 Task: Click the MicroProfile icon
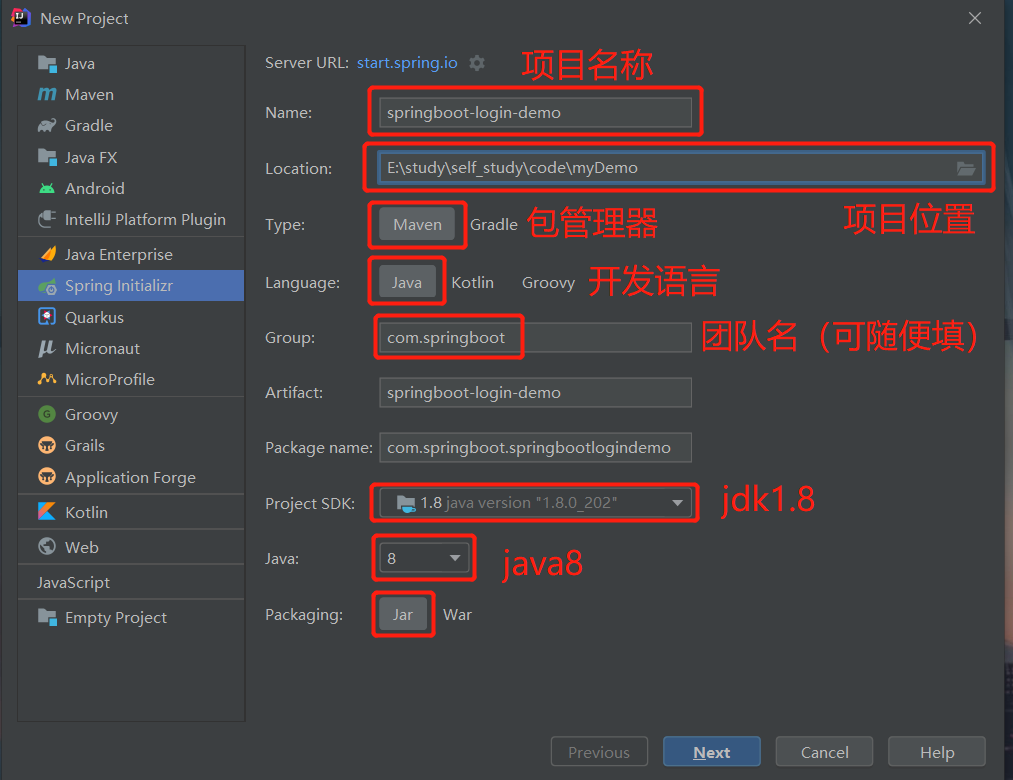click(x=47, y=379)
